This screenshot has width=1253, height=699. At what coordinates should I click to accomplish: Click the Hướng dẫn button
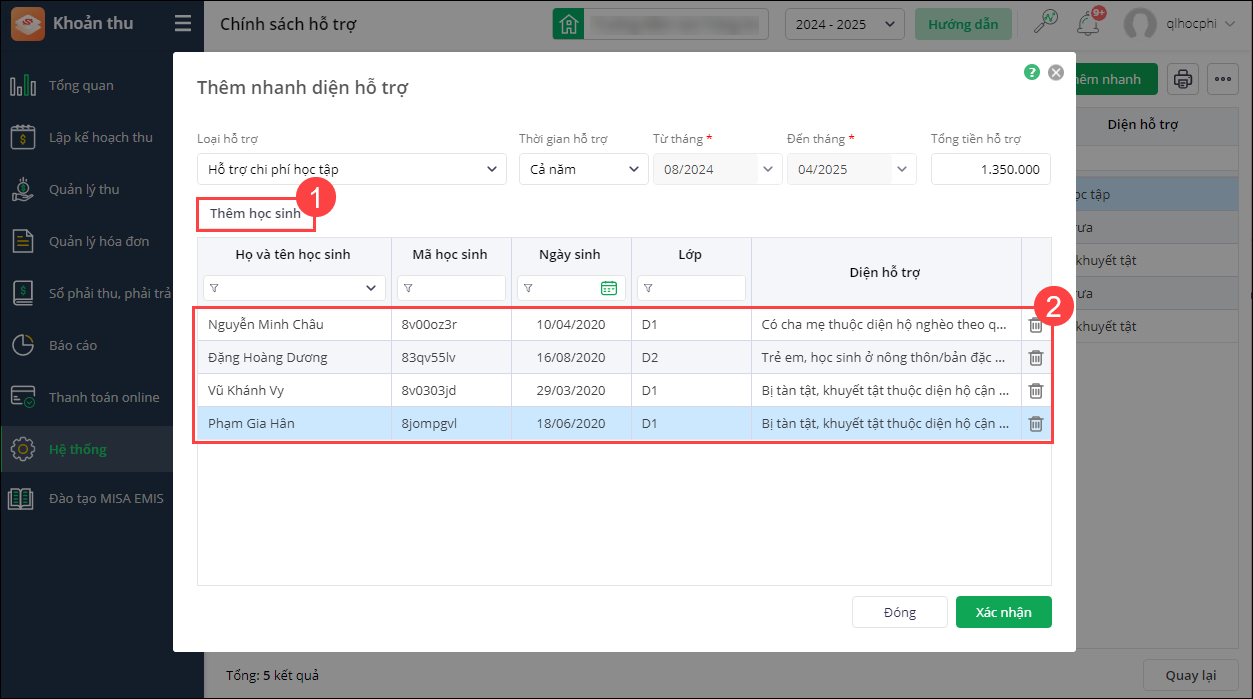coord(963,24)
